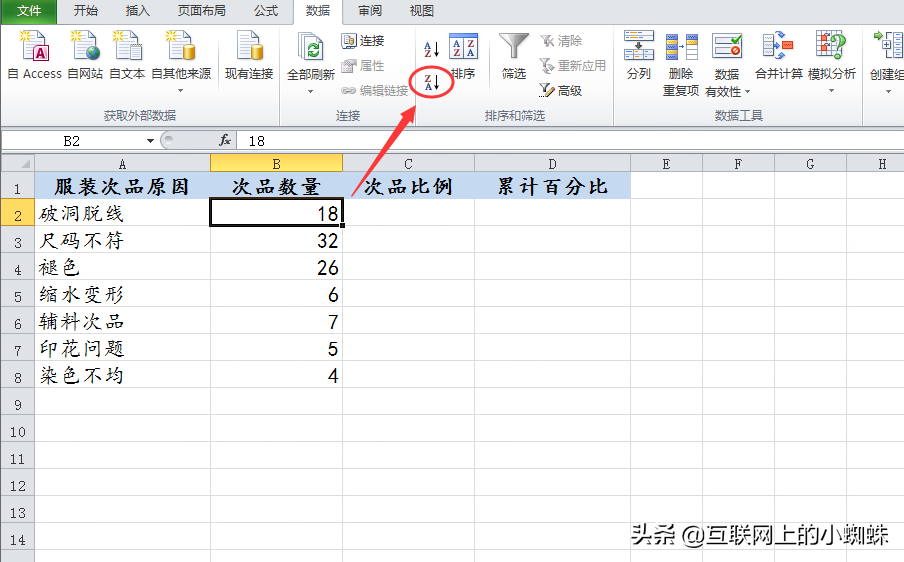Image resolution: width=904 pixels, height=562 pixels.
Task: Open 连接 connections button
Action: pos(363,40)
